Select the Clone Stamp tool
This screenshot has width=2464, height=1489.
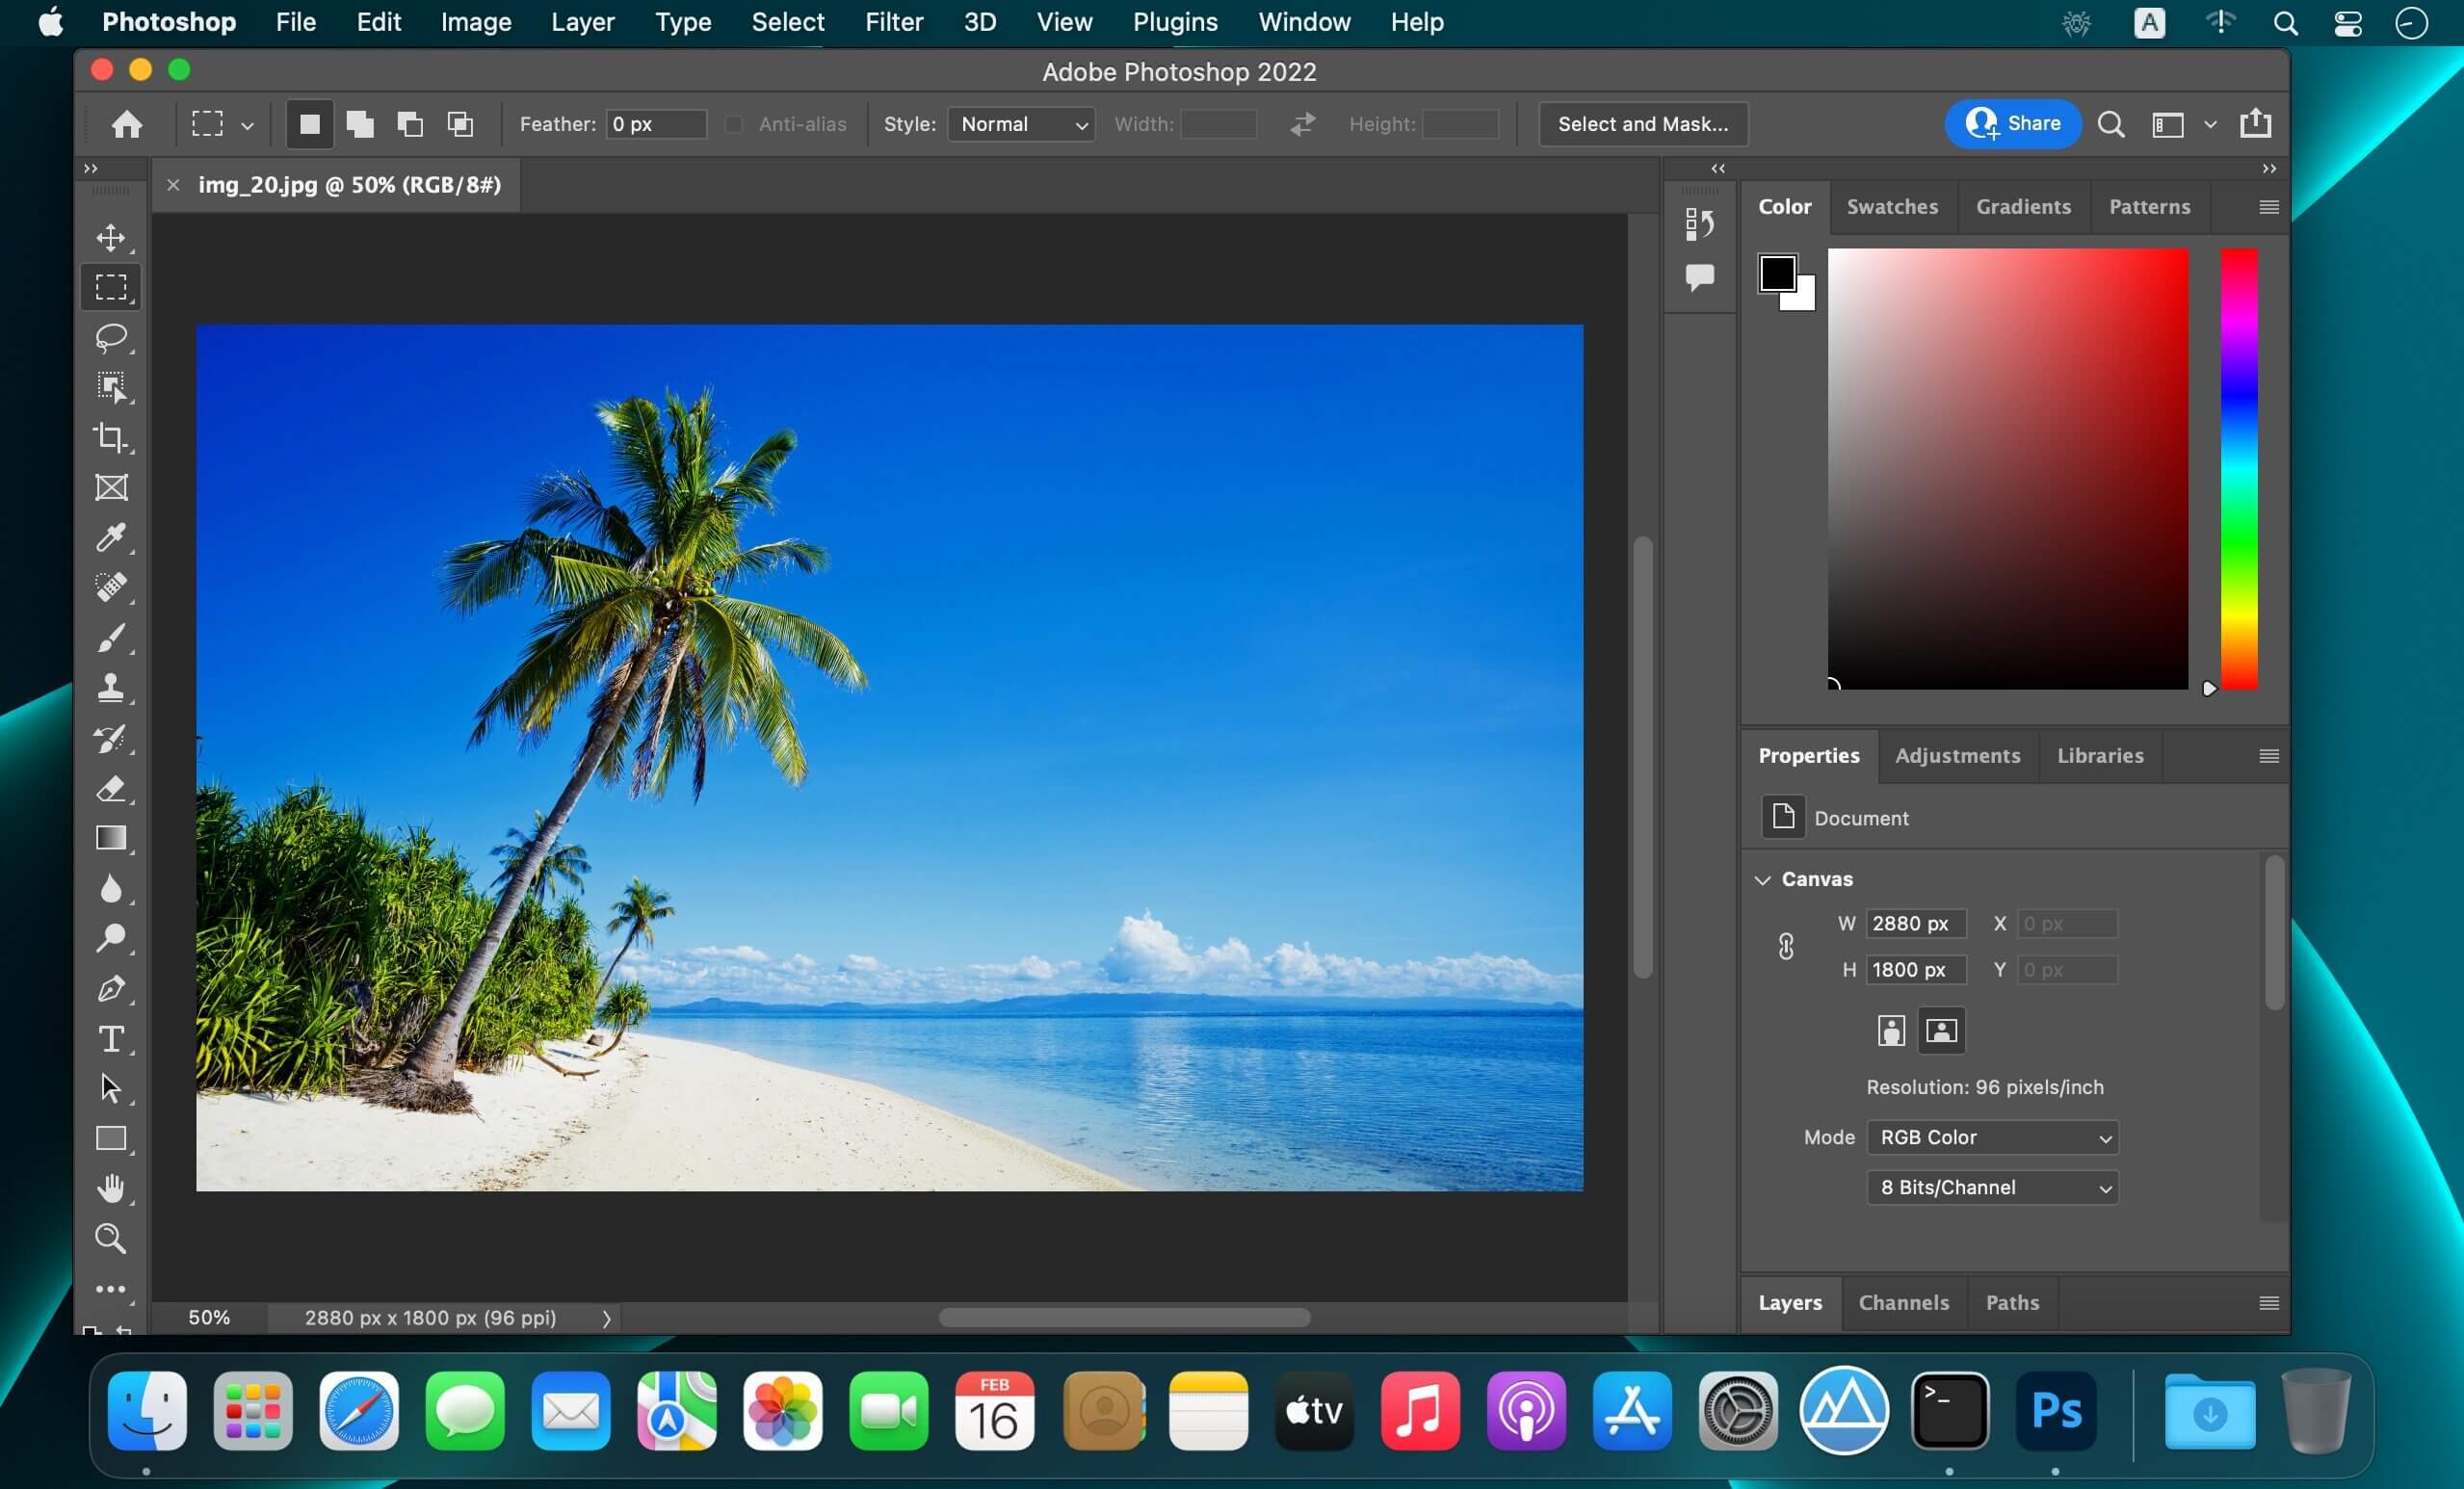click(109, 687)
